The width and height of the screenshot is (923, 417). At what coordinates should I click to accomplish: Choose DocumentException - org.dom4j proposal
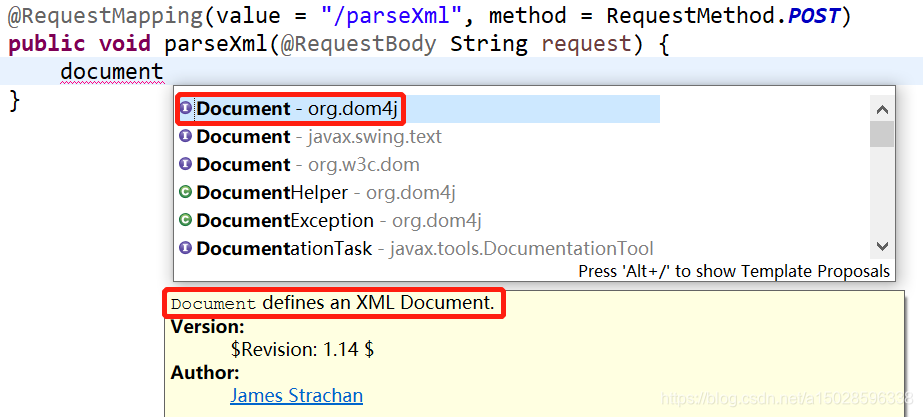pos(419,221)
